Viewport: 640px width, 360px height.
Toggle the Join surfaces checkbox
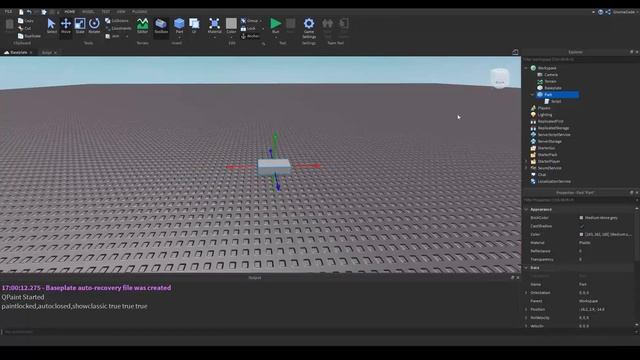[112, 36]
